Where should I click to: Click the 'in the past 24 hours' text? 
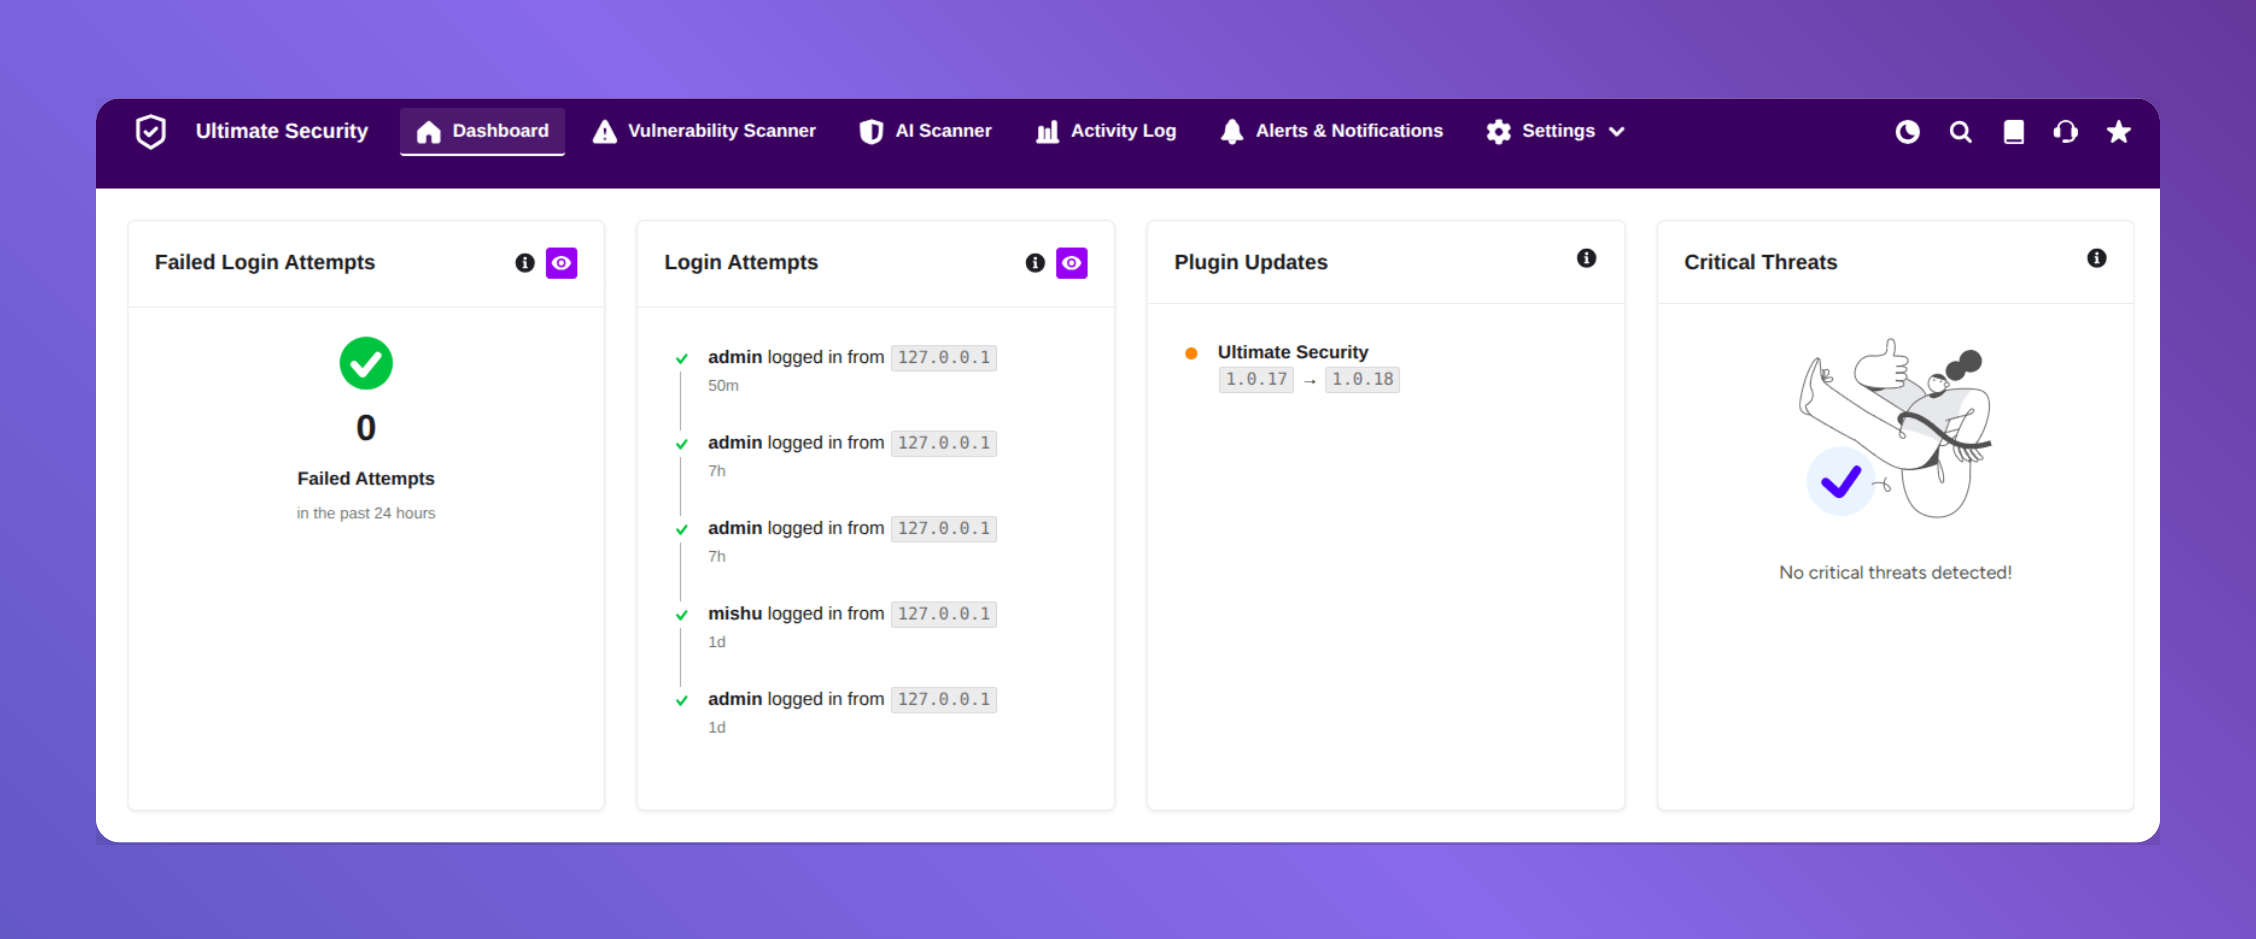pos(366,513)
